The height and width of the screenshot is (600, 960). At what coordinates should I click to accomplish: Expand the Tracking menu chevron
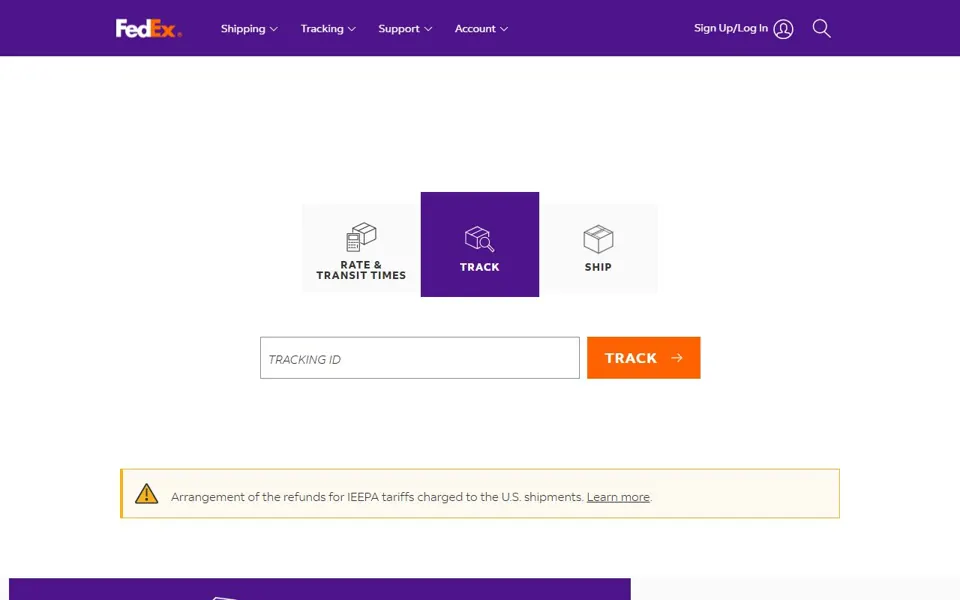(x=351, y=29)
